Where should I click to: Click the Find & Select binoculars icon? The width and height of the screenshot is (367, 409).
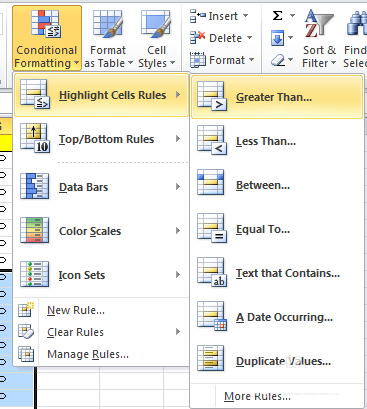click(356, 24)
